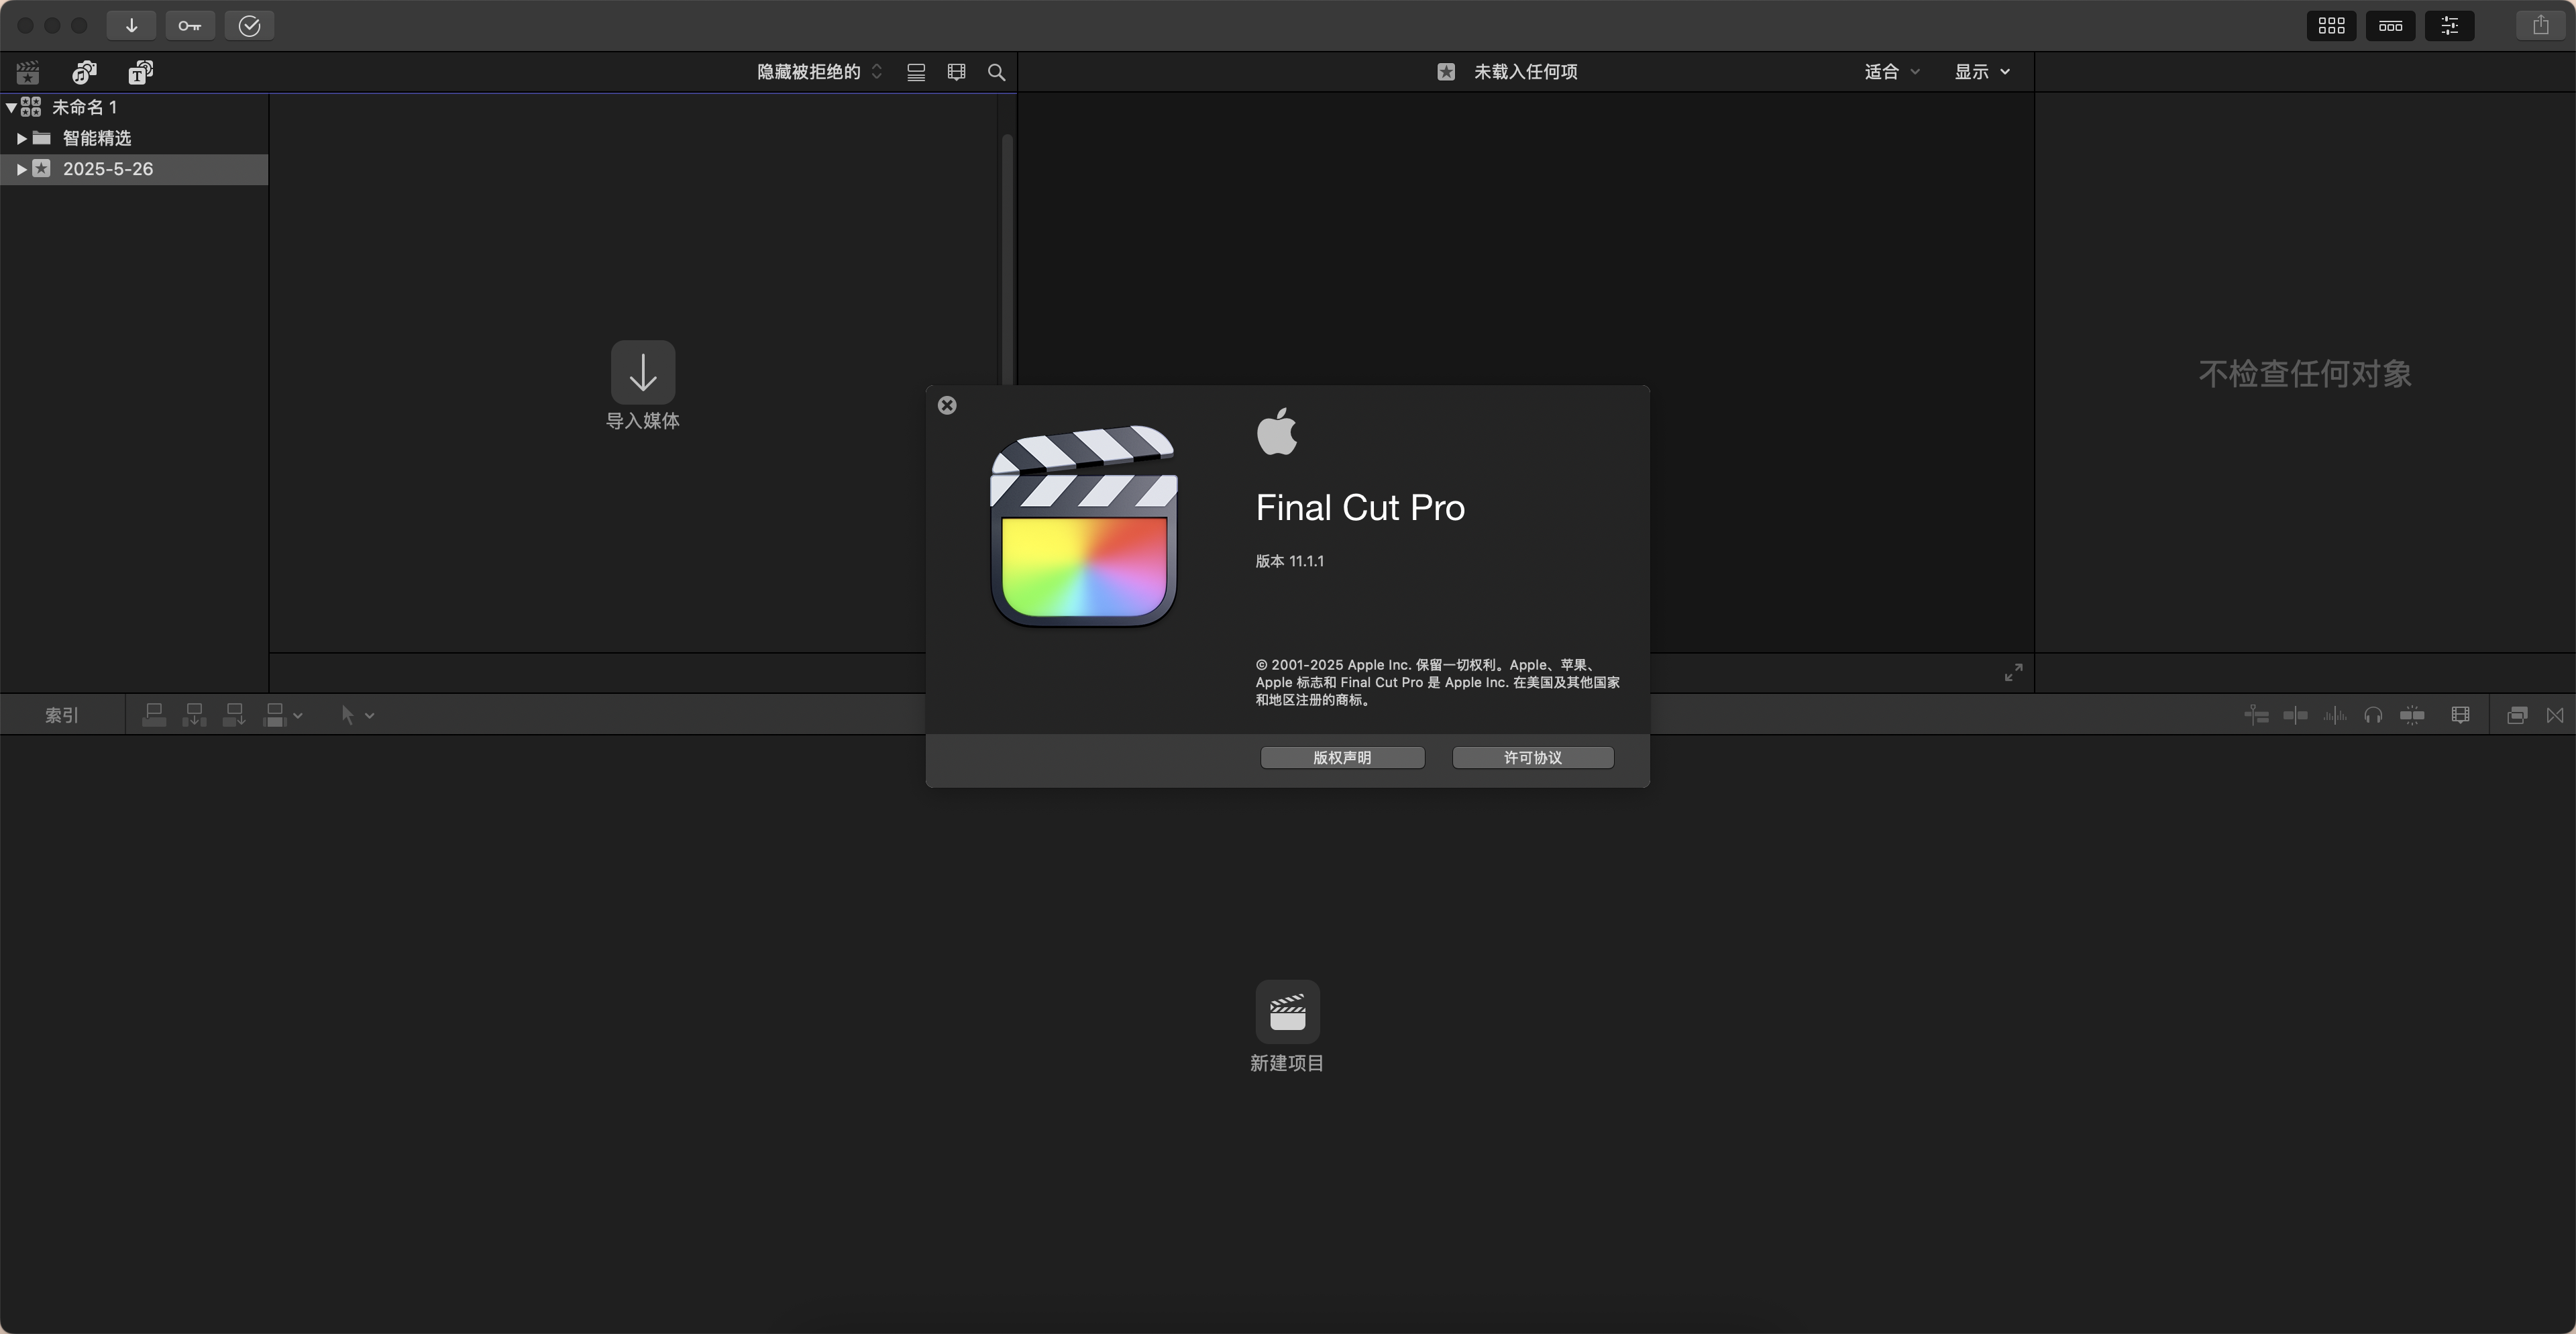The height and width of the screenshot is (1334, 2576).
Task: Click the 未载入任何项 viewer title
Action: coord(1526,72)
